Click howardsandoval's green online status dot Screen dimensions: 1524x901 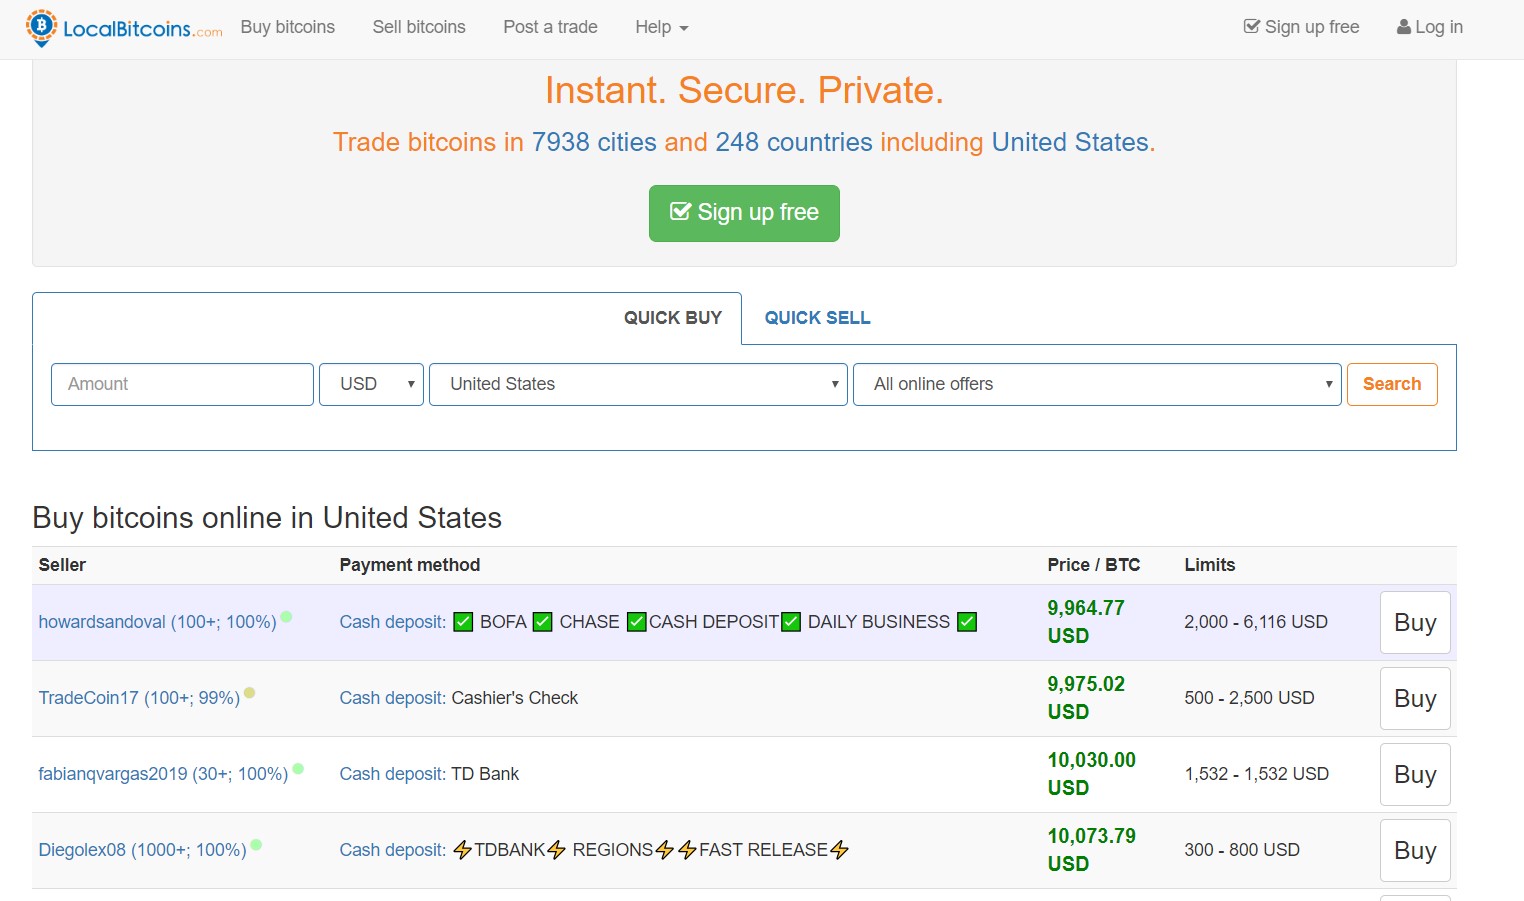286,617
